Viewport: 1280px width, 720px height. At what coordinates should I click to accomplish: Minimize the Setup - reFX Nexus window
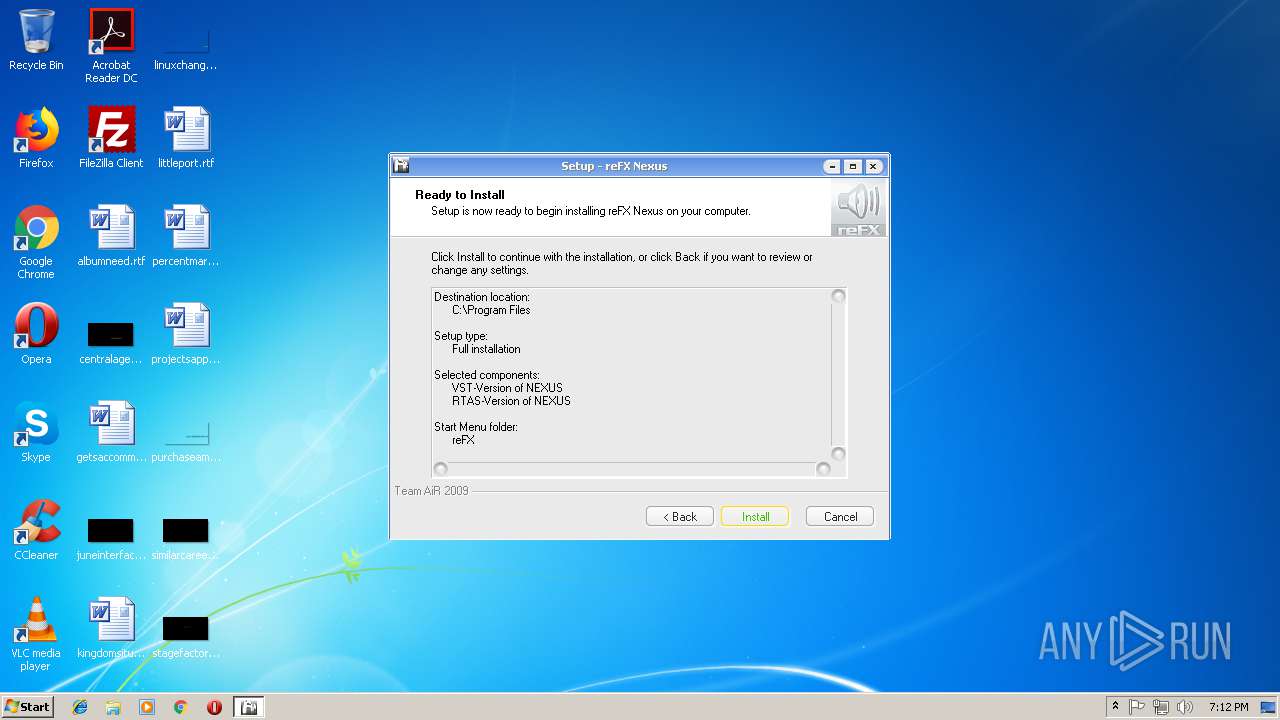(x=832, y=166)
